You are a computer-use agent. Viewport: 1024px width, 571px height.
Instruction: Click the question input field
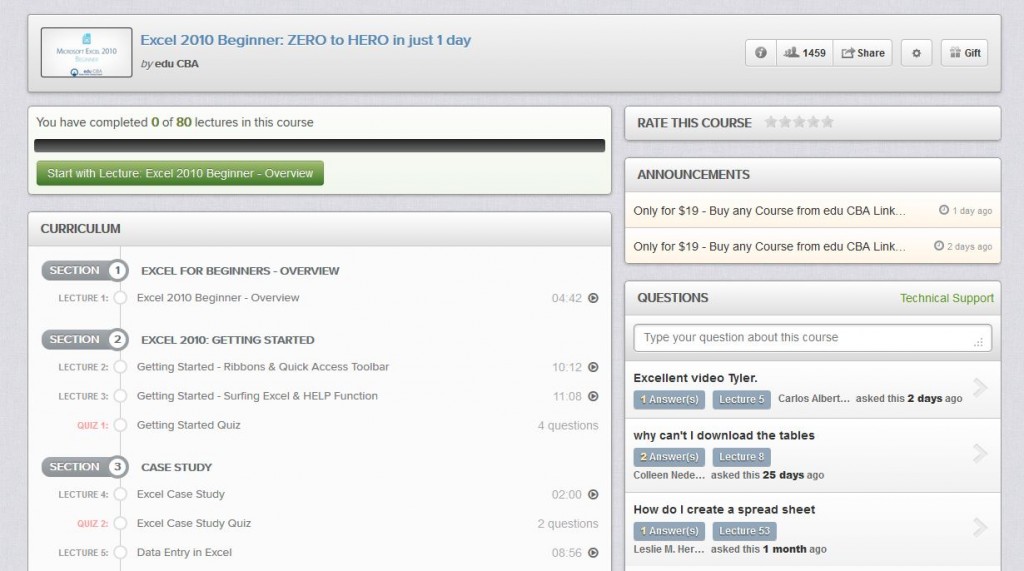point(812,338)
